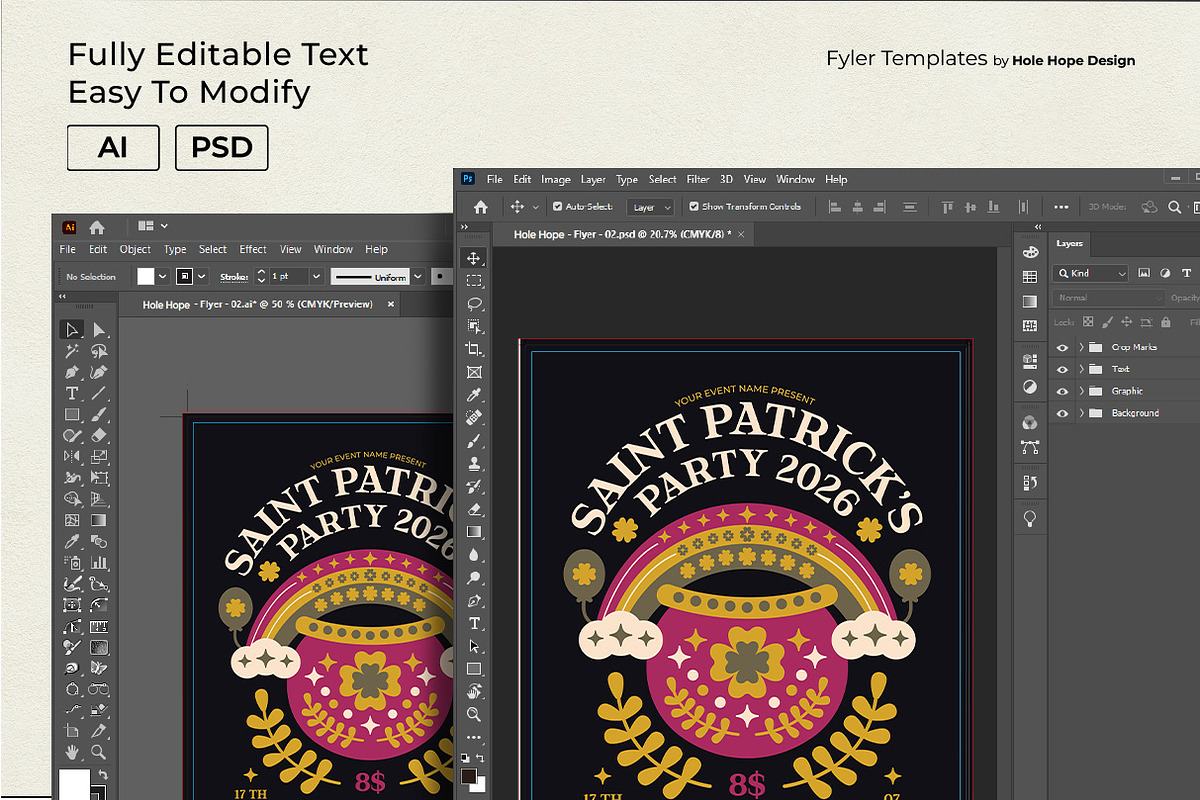Close the Flyer - 02.psd document tab

741,234
